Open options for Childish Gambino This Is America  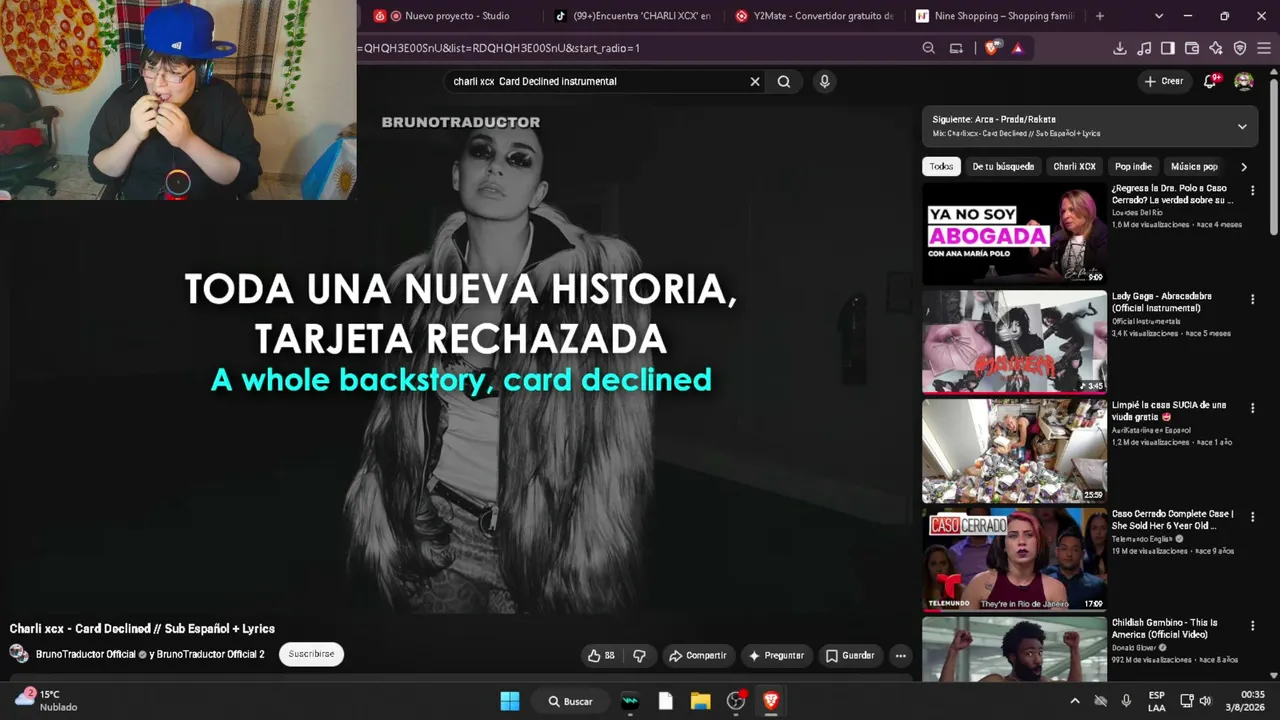pos(1252,626)
